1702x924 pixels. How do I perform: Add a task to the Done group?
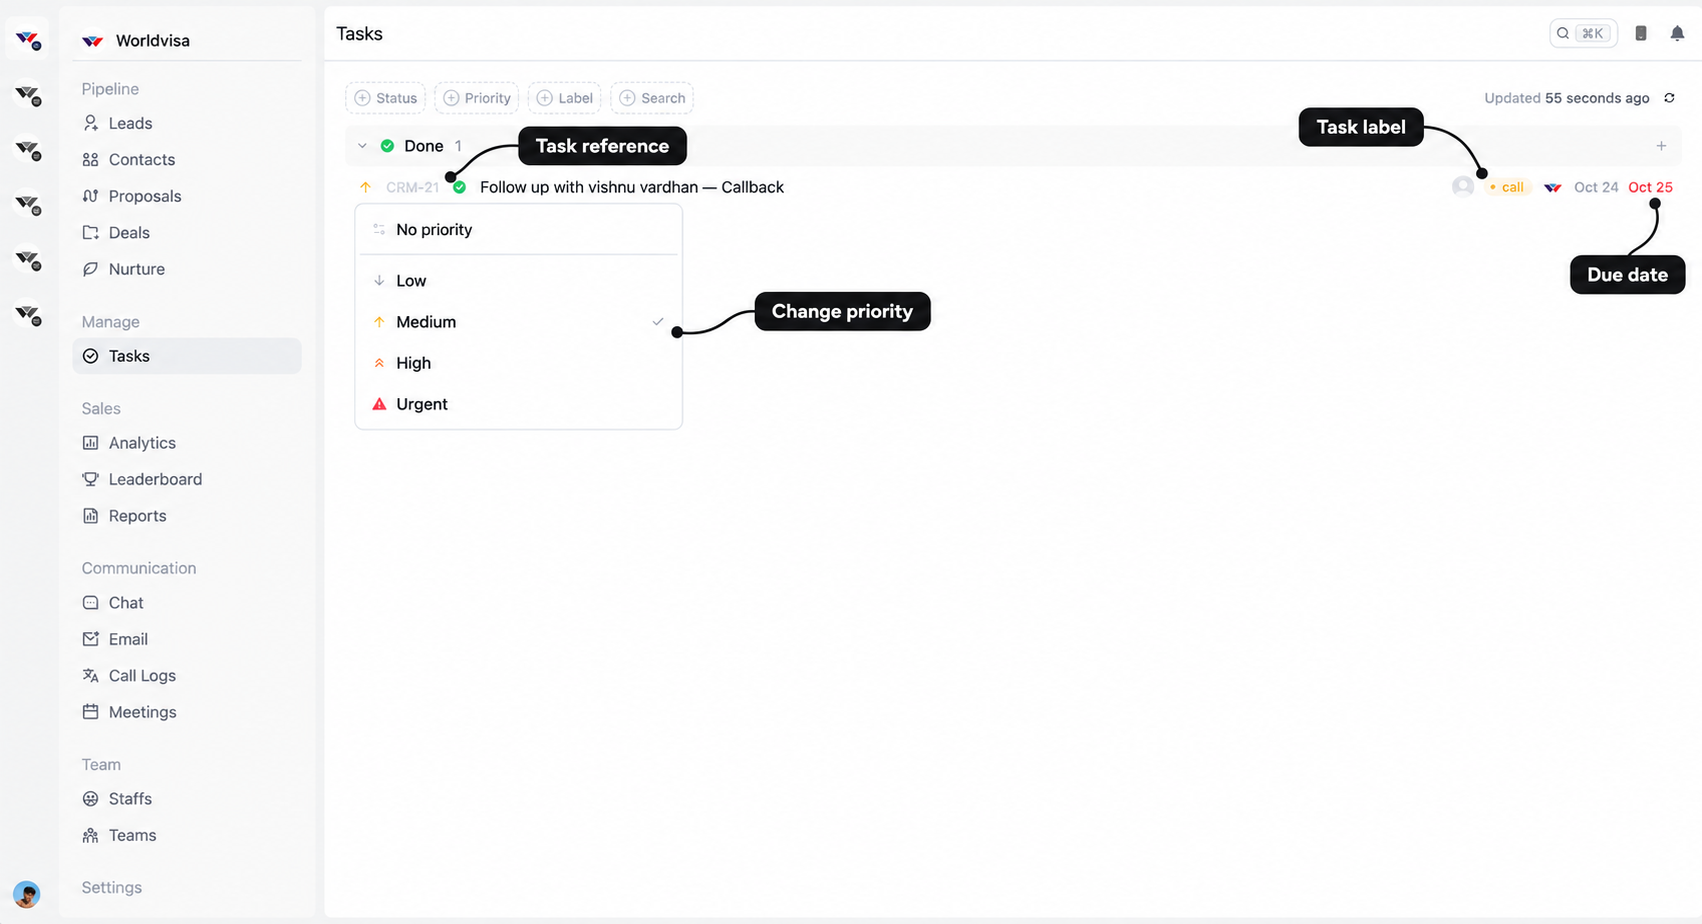[x=1661, y=146]
